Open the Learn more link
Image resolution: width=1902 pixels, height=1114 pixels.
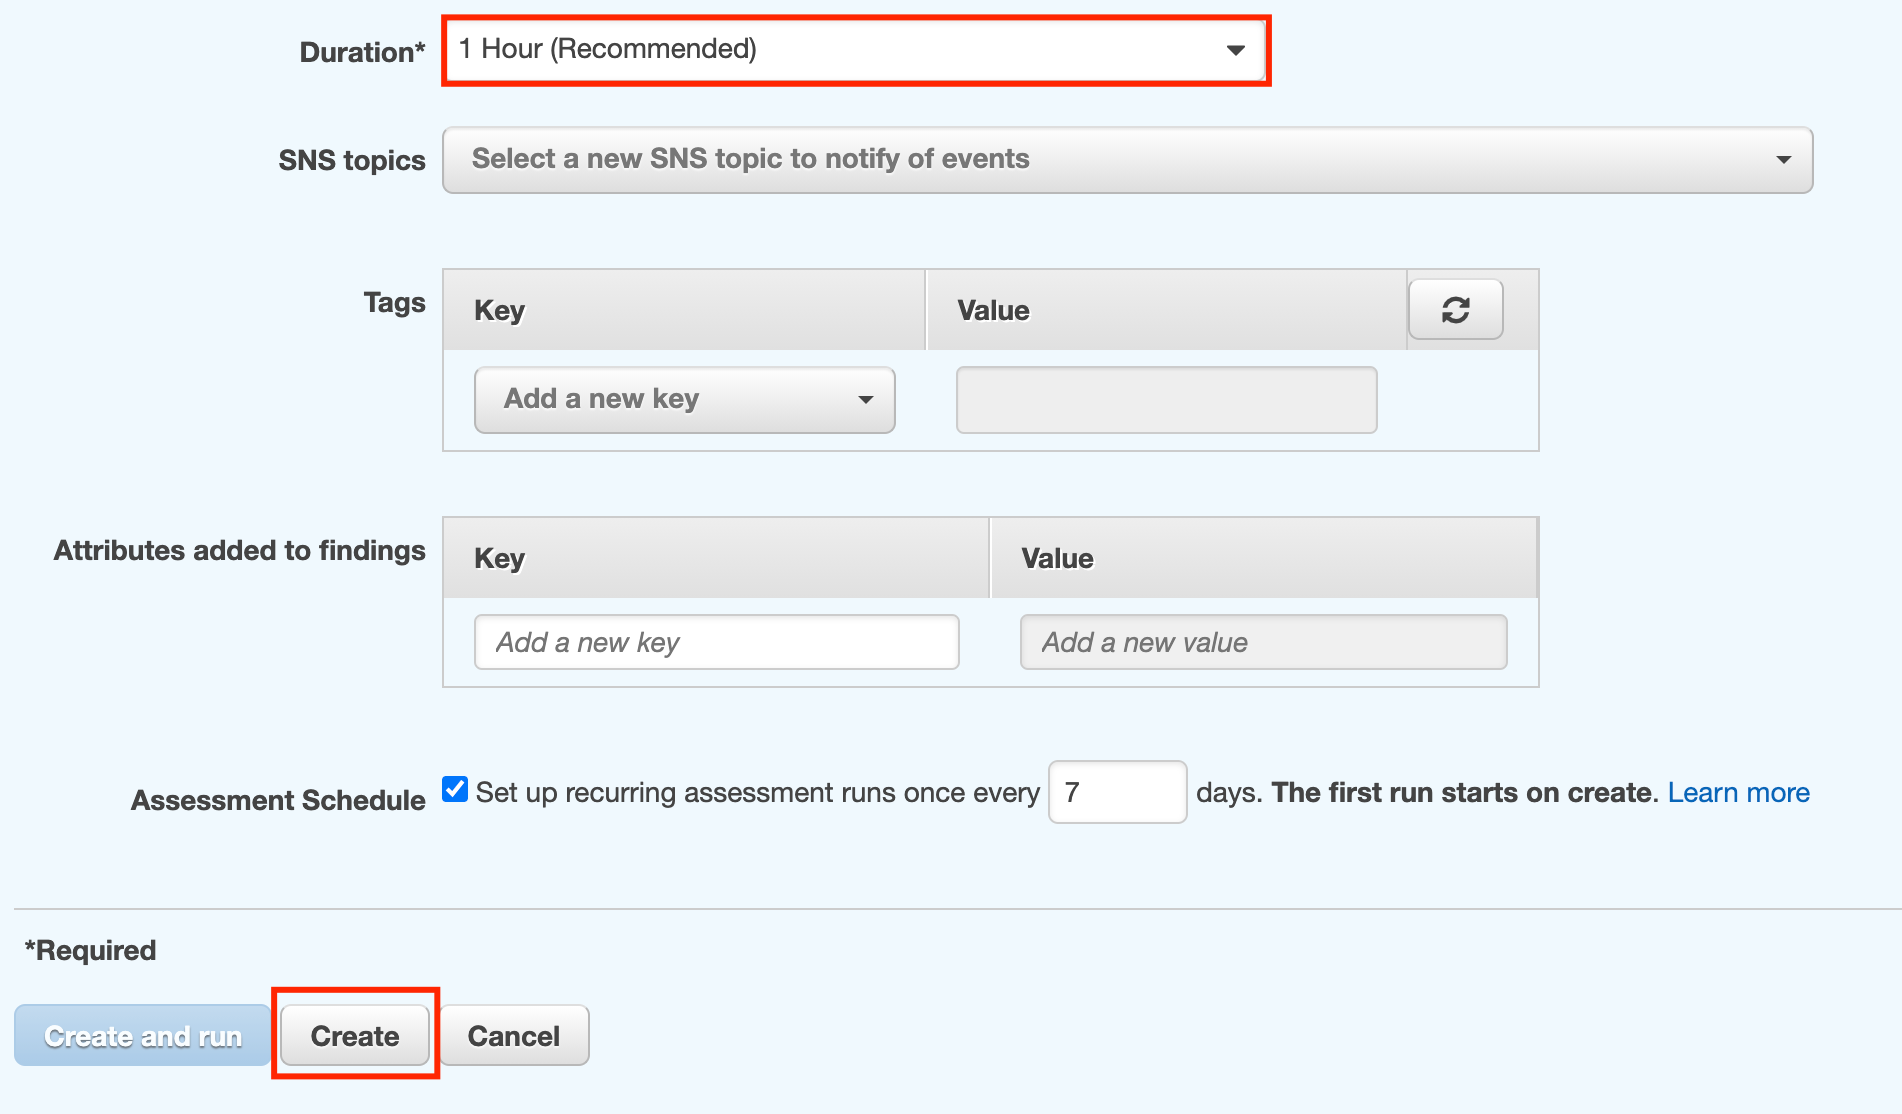[1738, 792]
